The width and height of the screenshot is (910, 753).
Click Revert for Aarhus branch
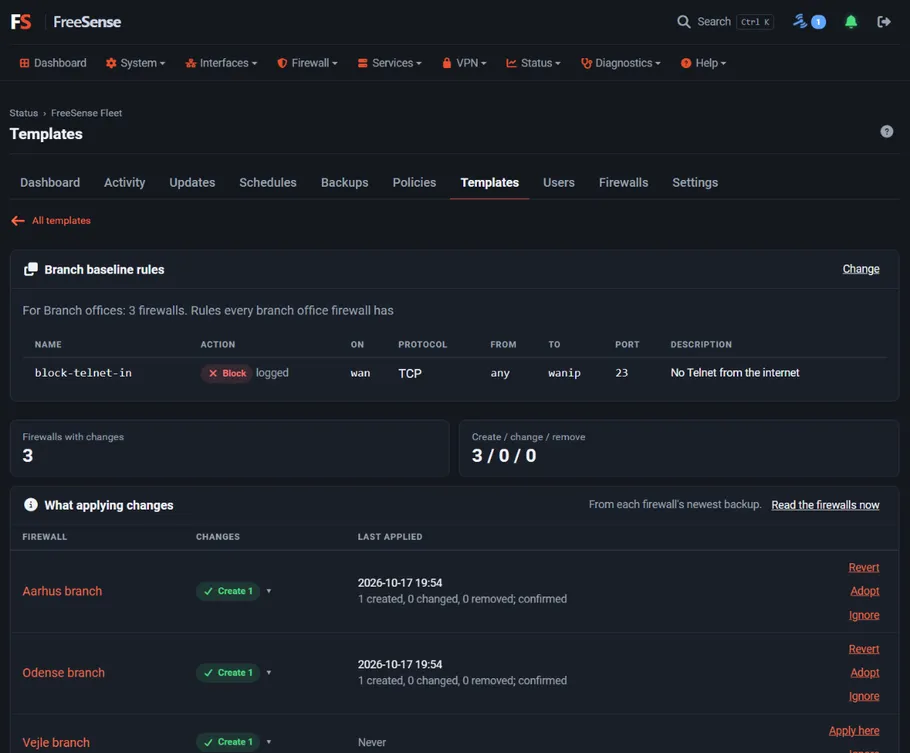(864, 567)
